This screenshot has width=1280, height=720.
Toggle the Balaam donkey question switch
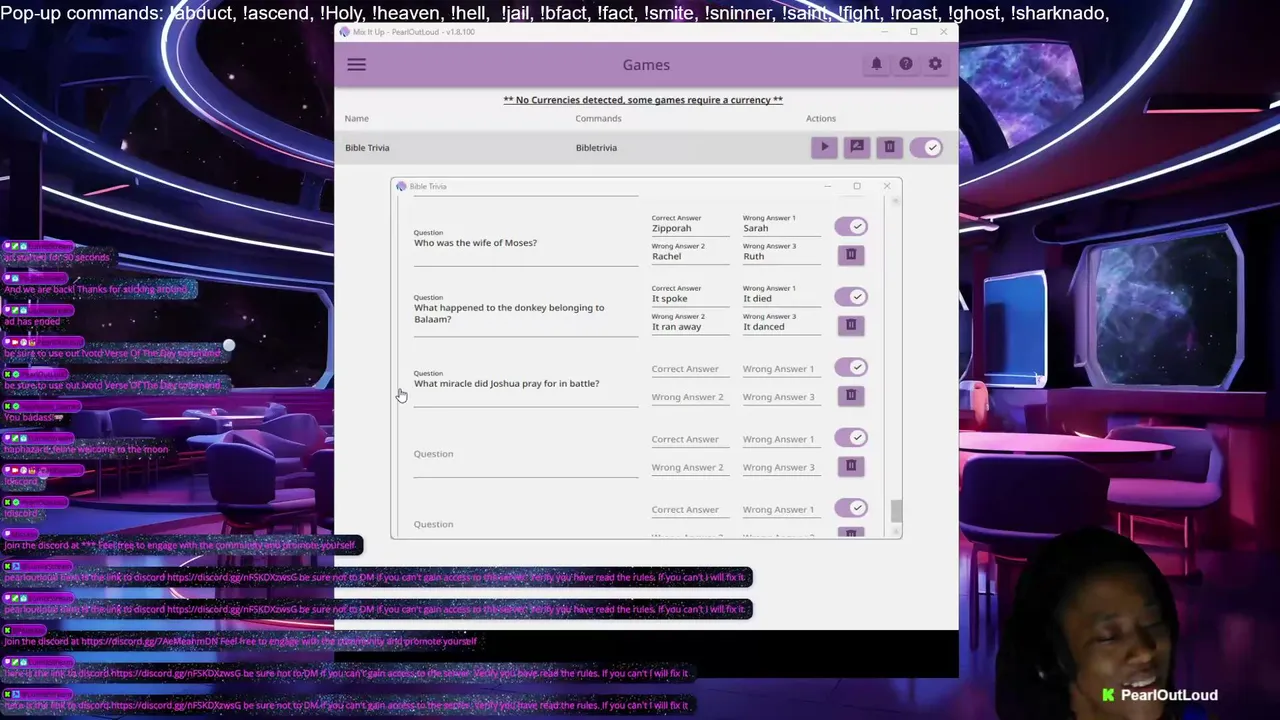851,297
